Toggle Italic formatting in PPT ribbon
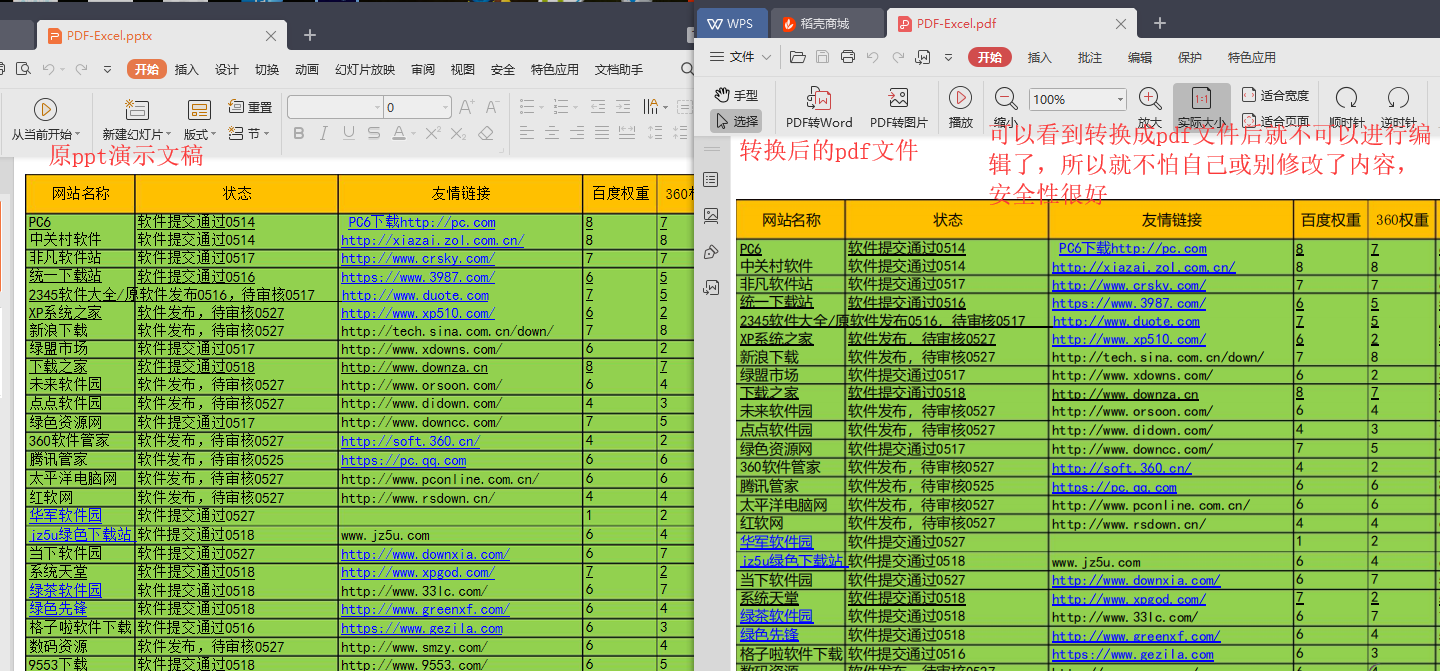This screenshot has width=1440, height=671. (323, 133)
